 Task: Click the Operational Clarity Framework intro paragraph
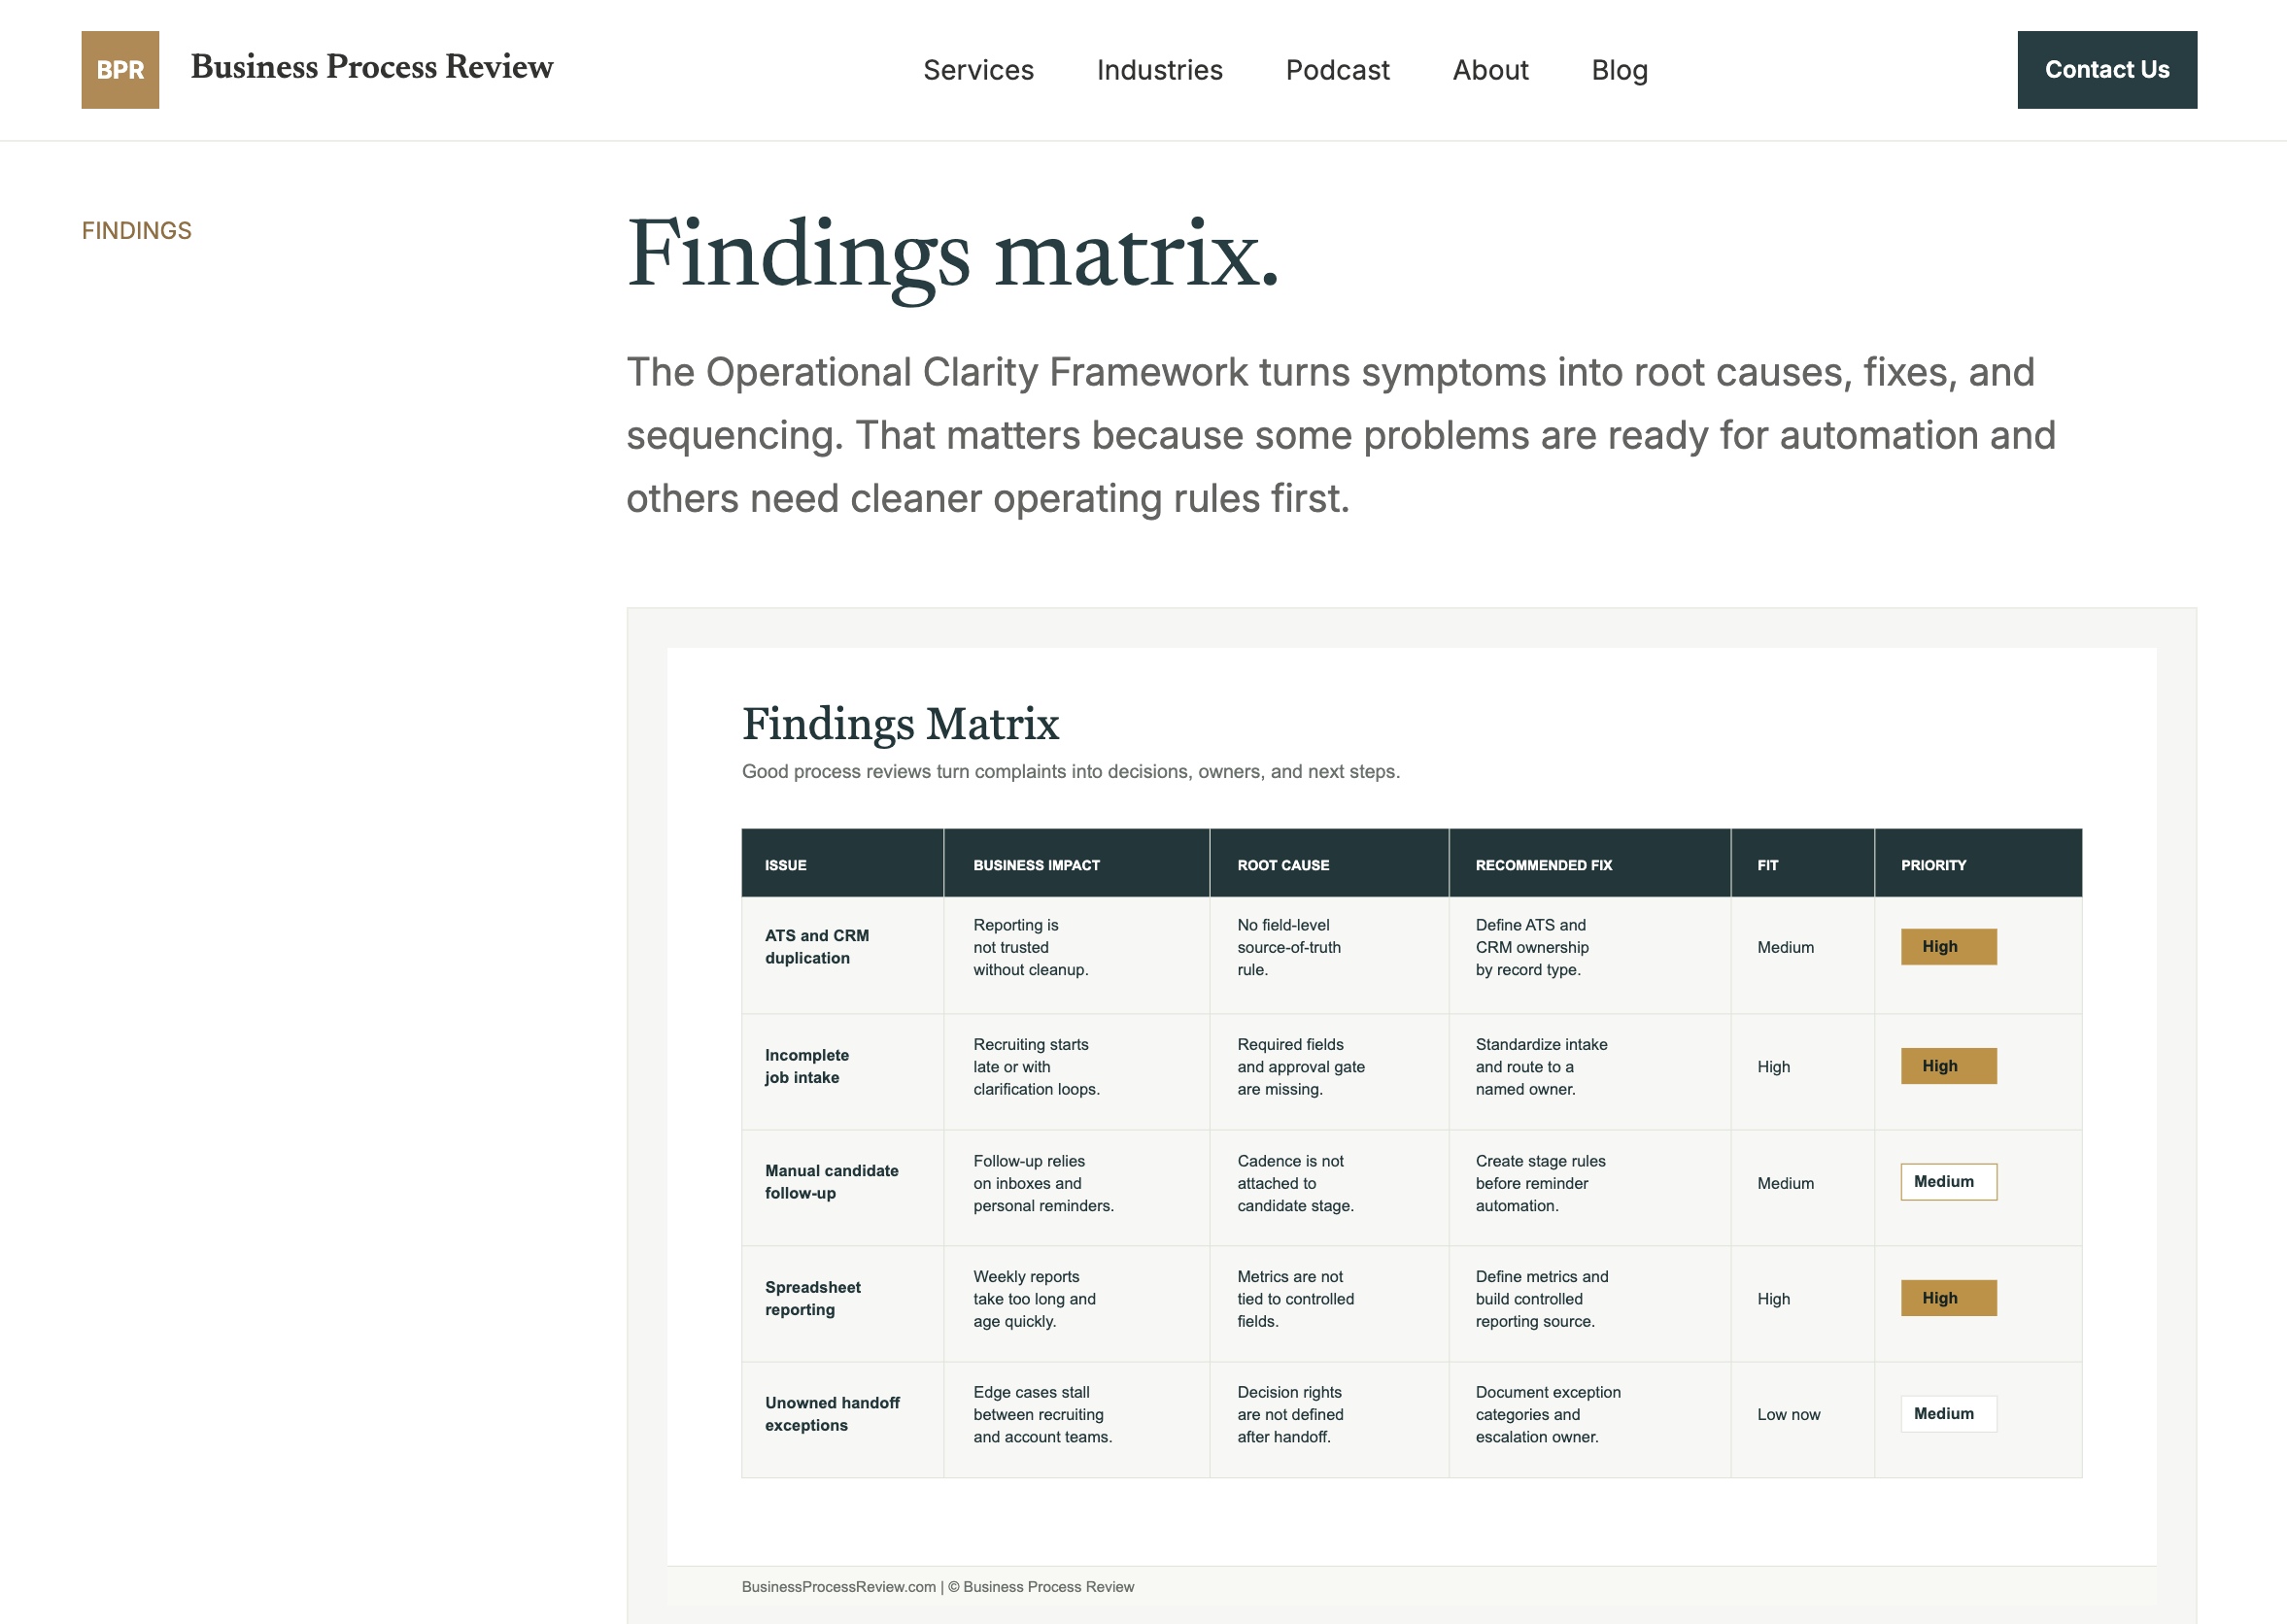1340,435
